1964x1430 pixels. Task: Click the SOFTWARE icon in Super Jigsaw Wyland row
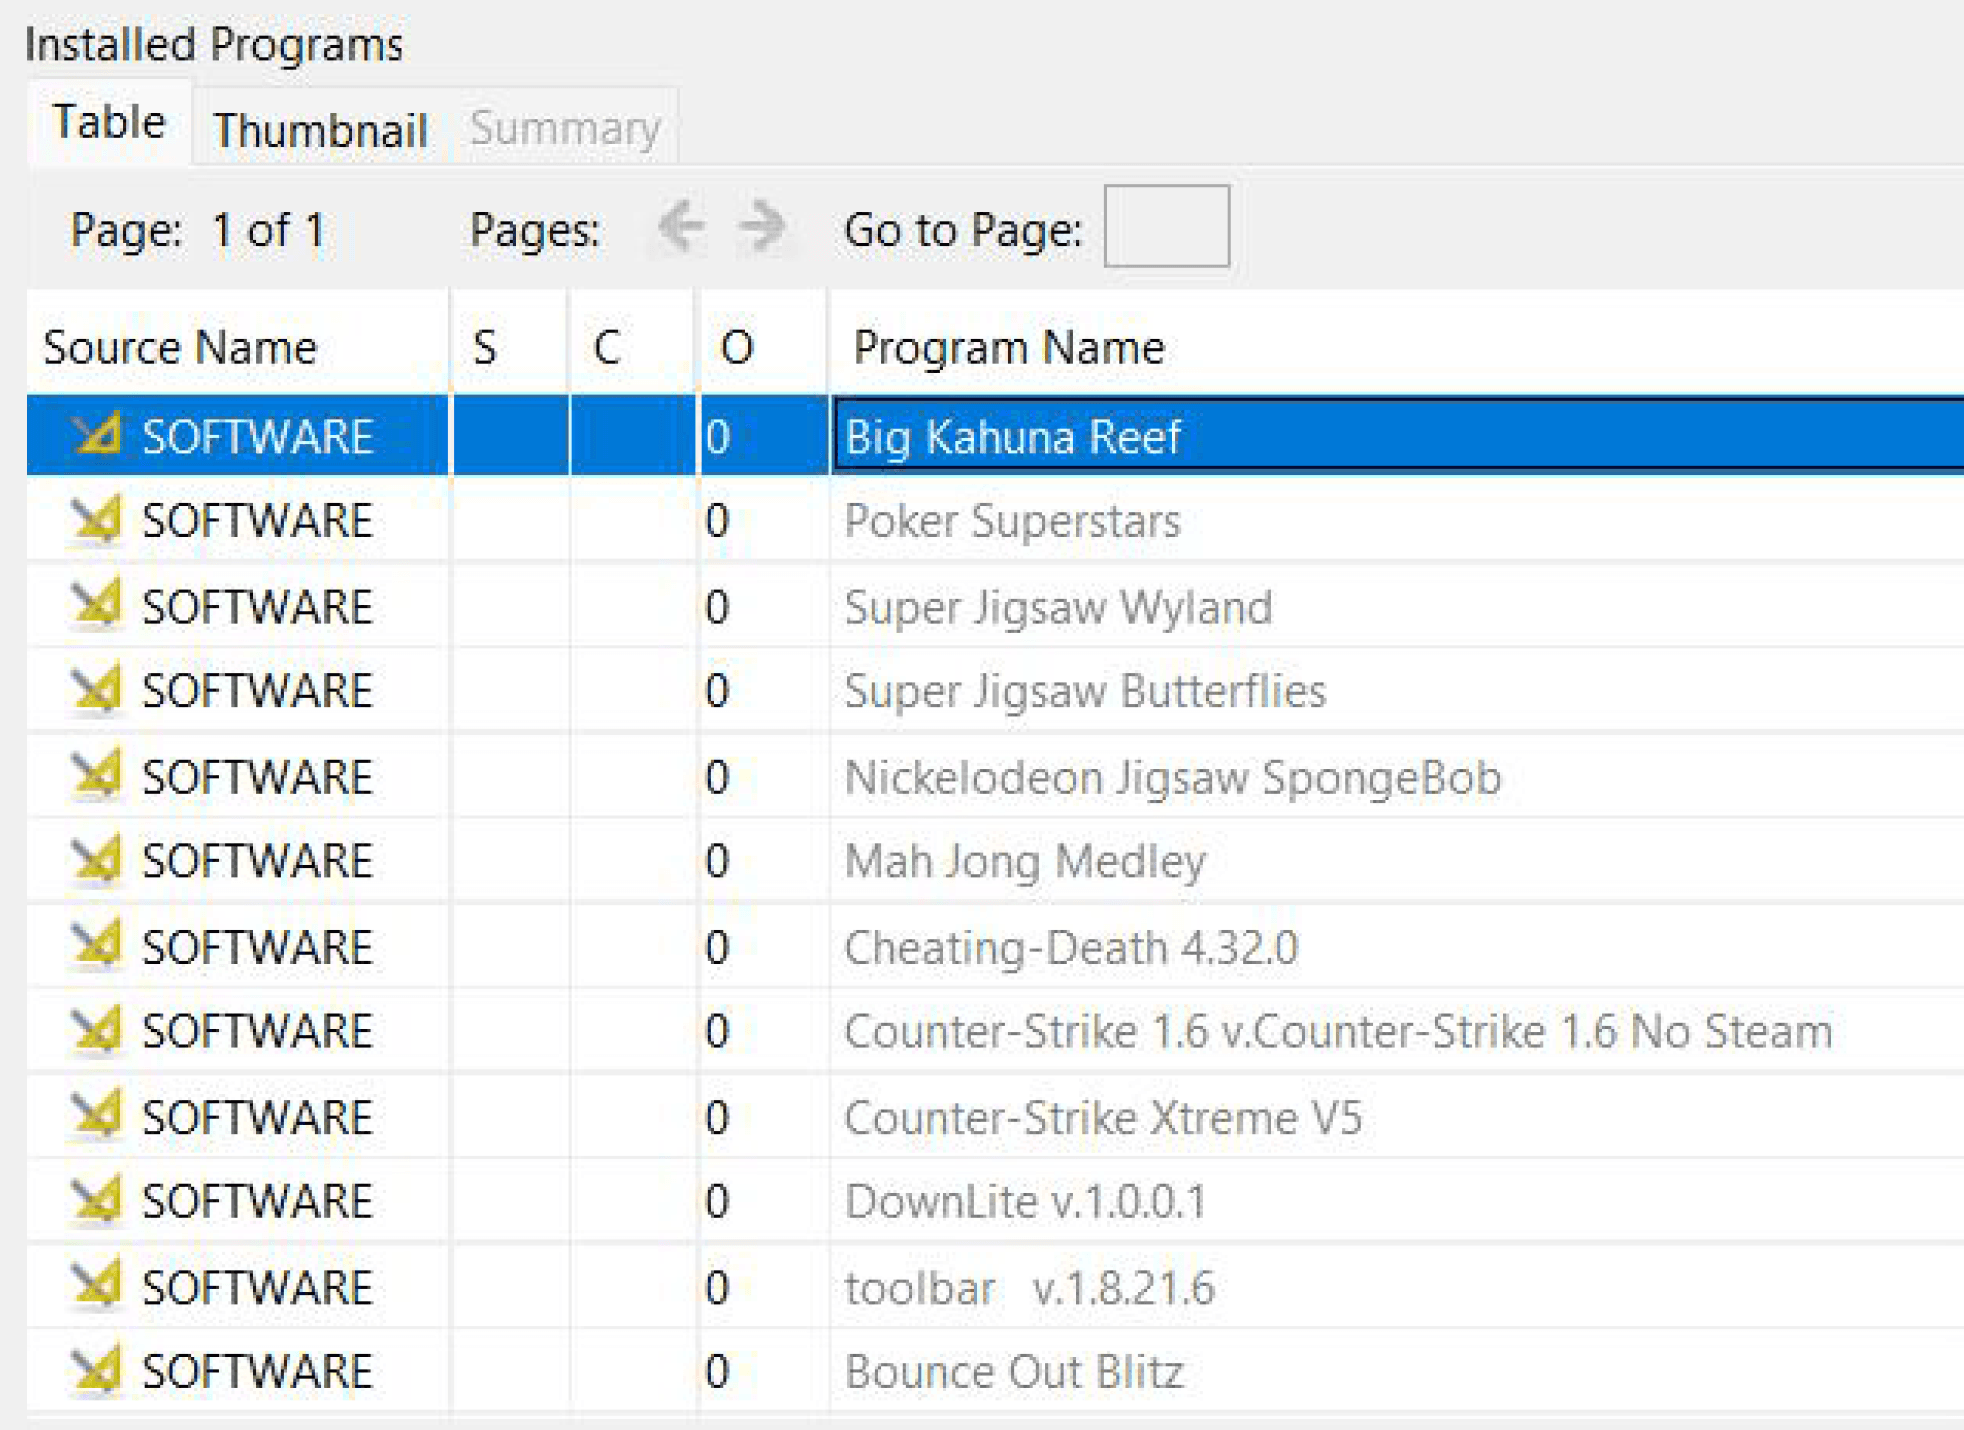tap(97, 605)
